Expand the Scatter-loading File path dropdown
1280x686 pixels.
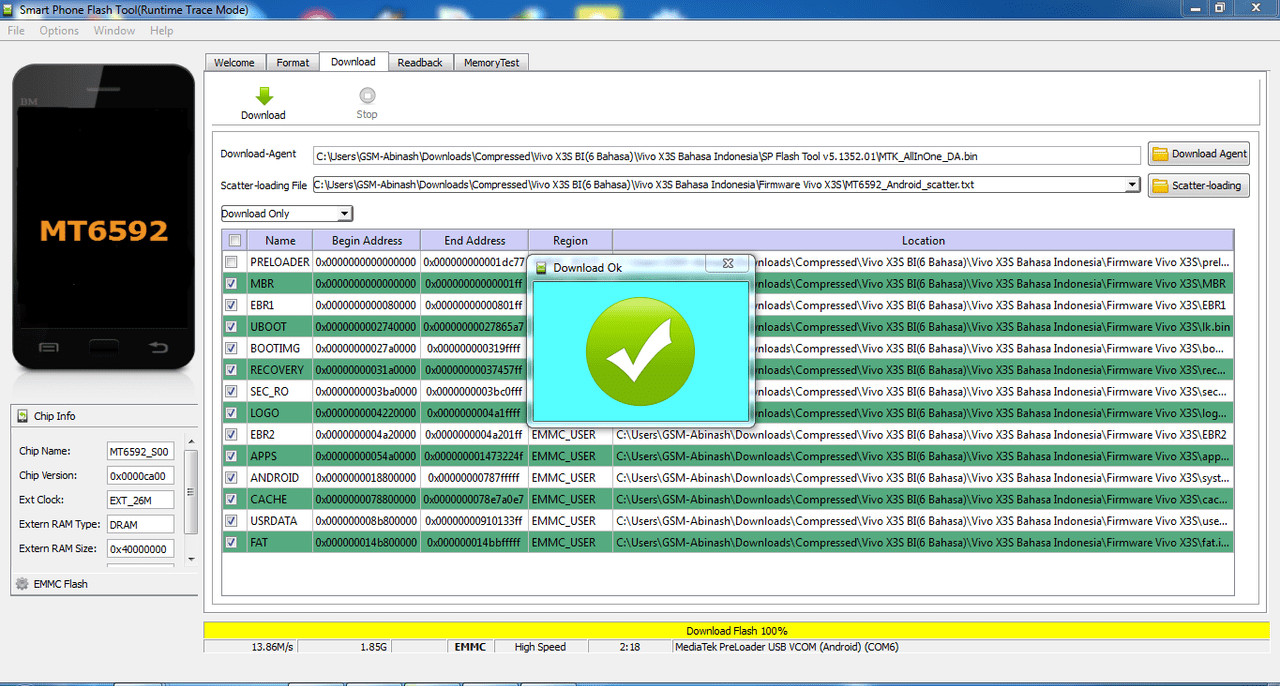1132,185
